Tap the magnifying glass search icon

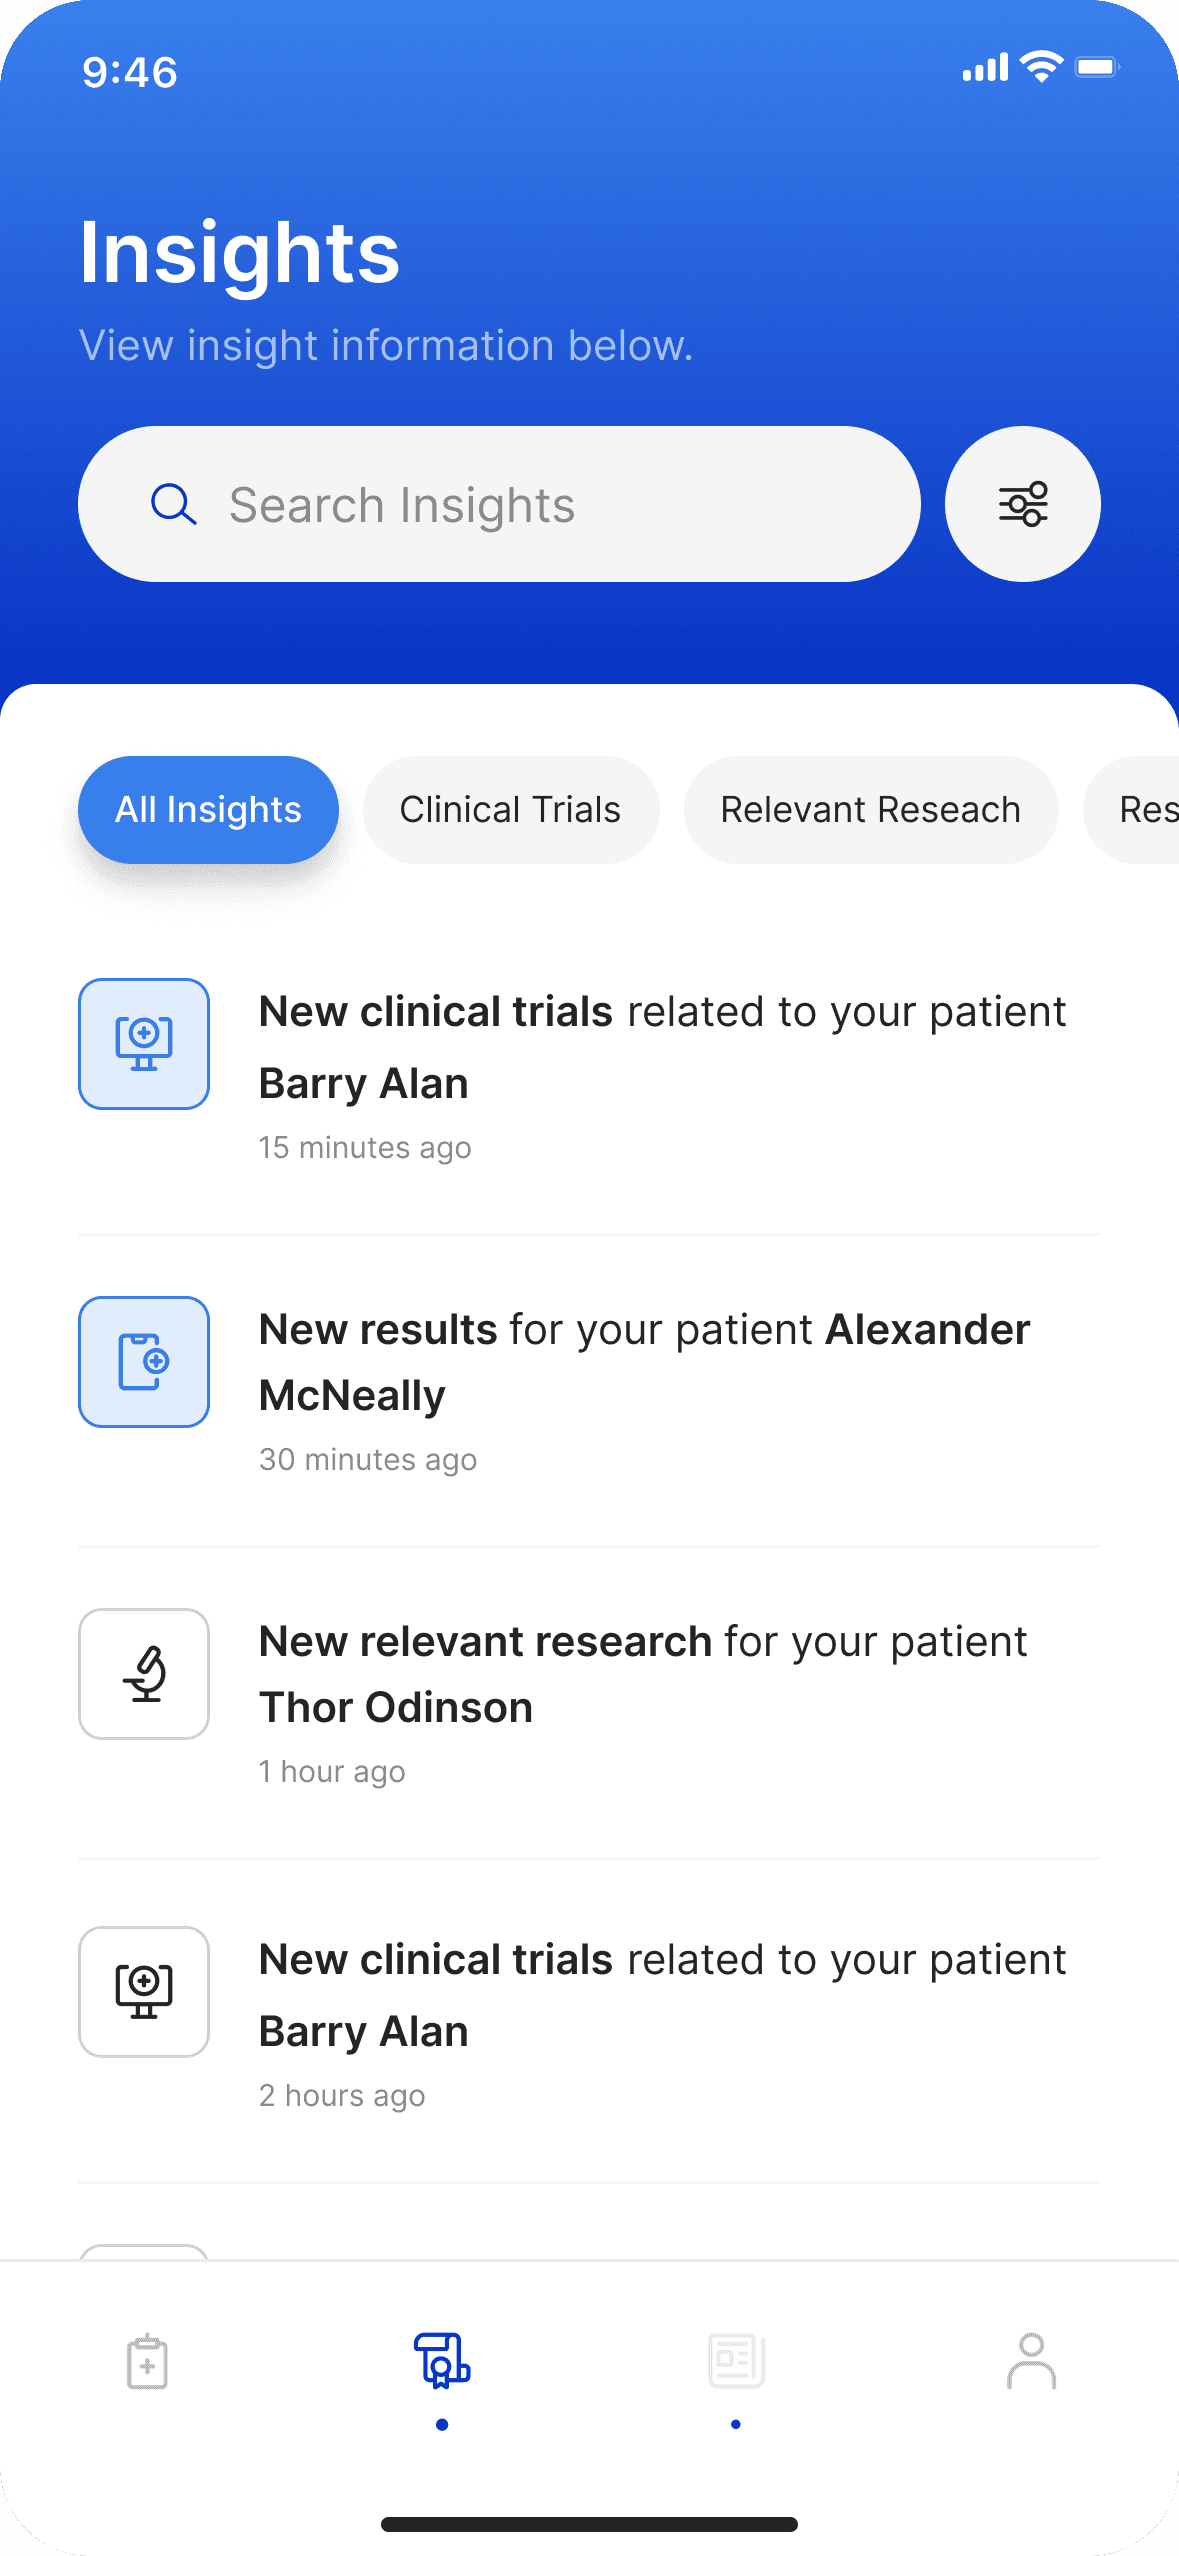173,504
